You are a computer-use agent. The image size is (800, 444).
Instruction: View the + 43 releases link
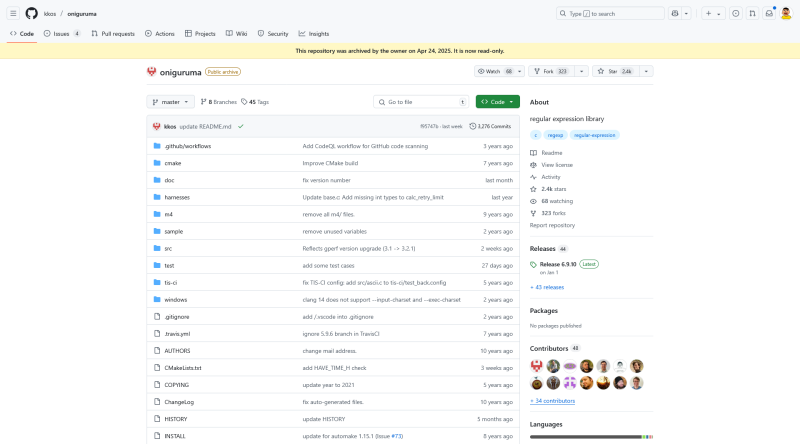pos(547,287)
